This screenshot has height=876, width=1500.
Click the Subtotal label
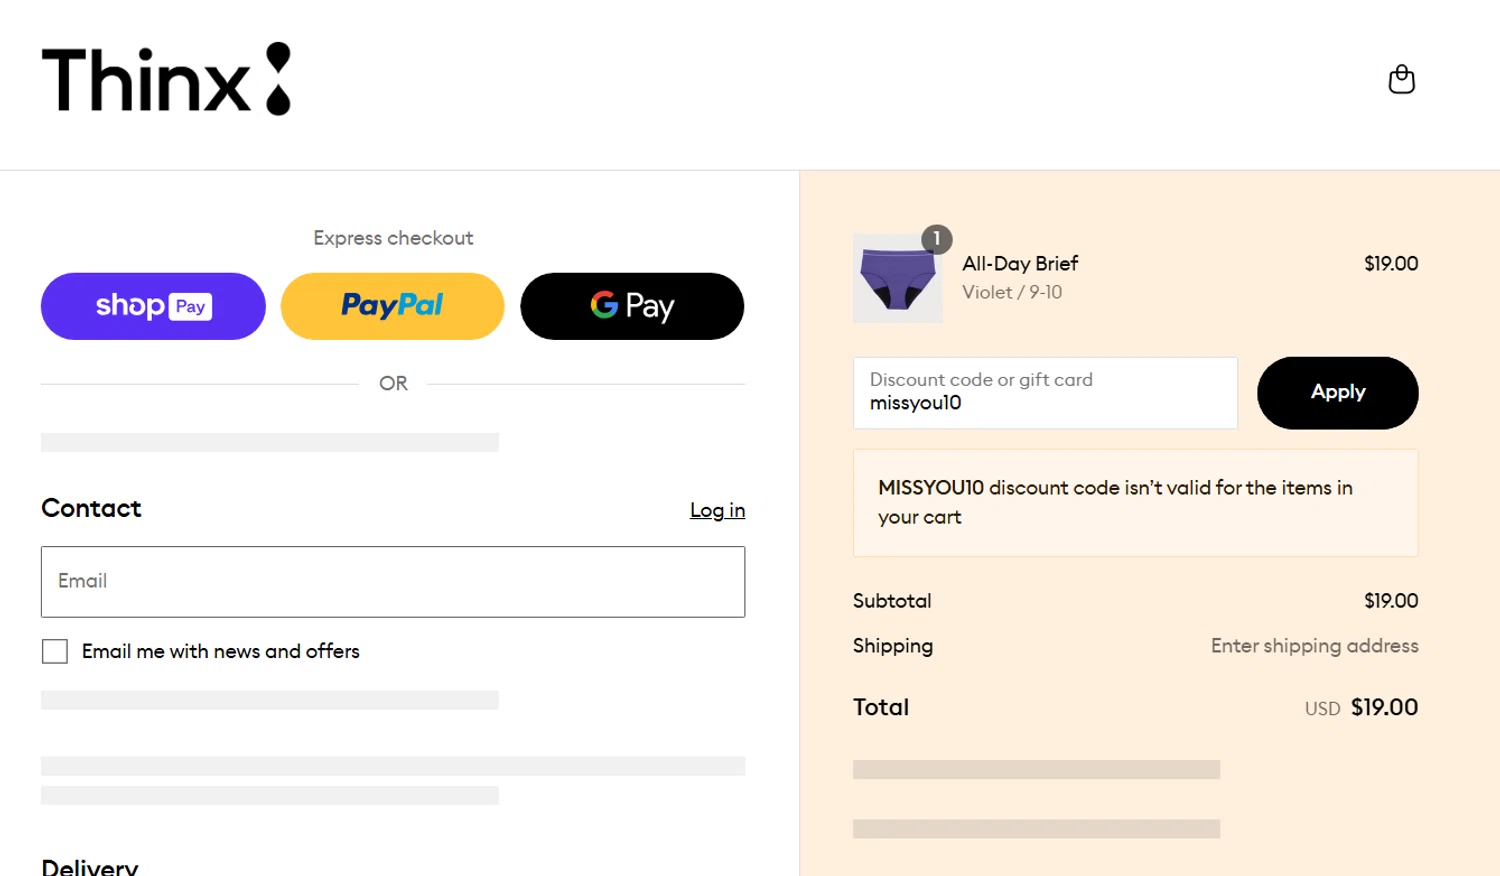(x=892, y=601)
